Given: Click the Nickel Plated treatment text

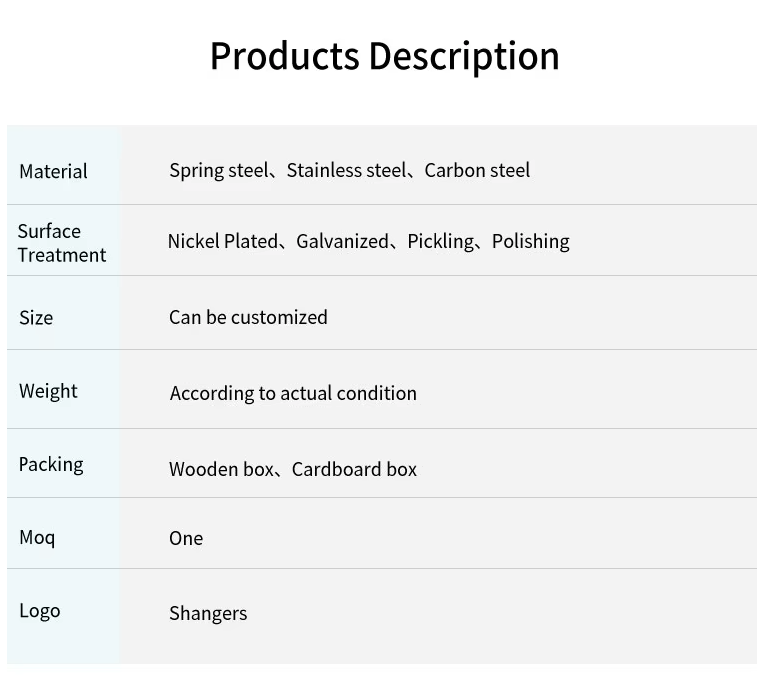Looking at the screenshot, I should (222, 241).
